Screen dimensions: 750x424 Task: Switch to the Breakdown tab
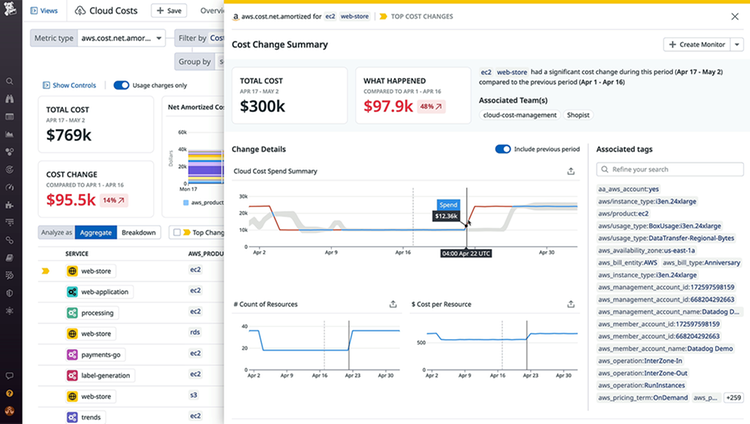pyautogui.click(x=139, y=233)
